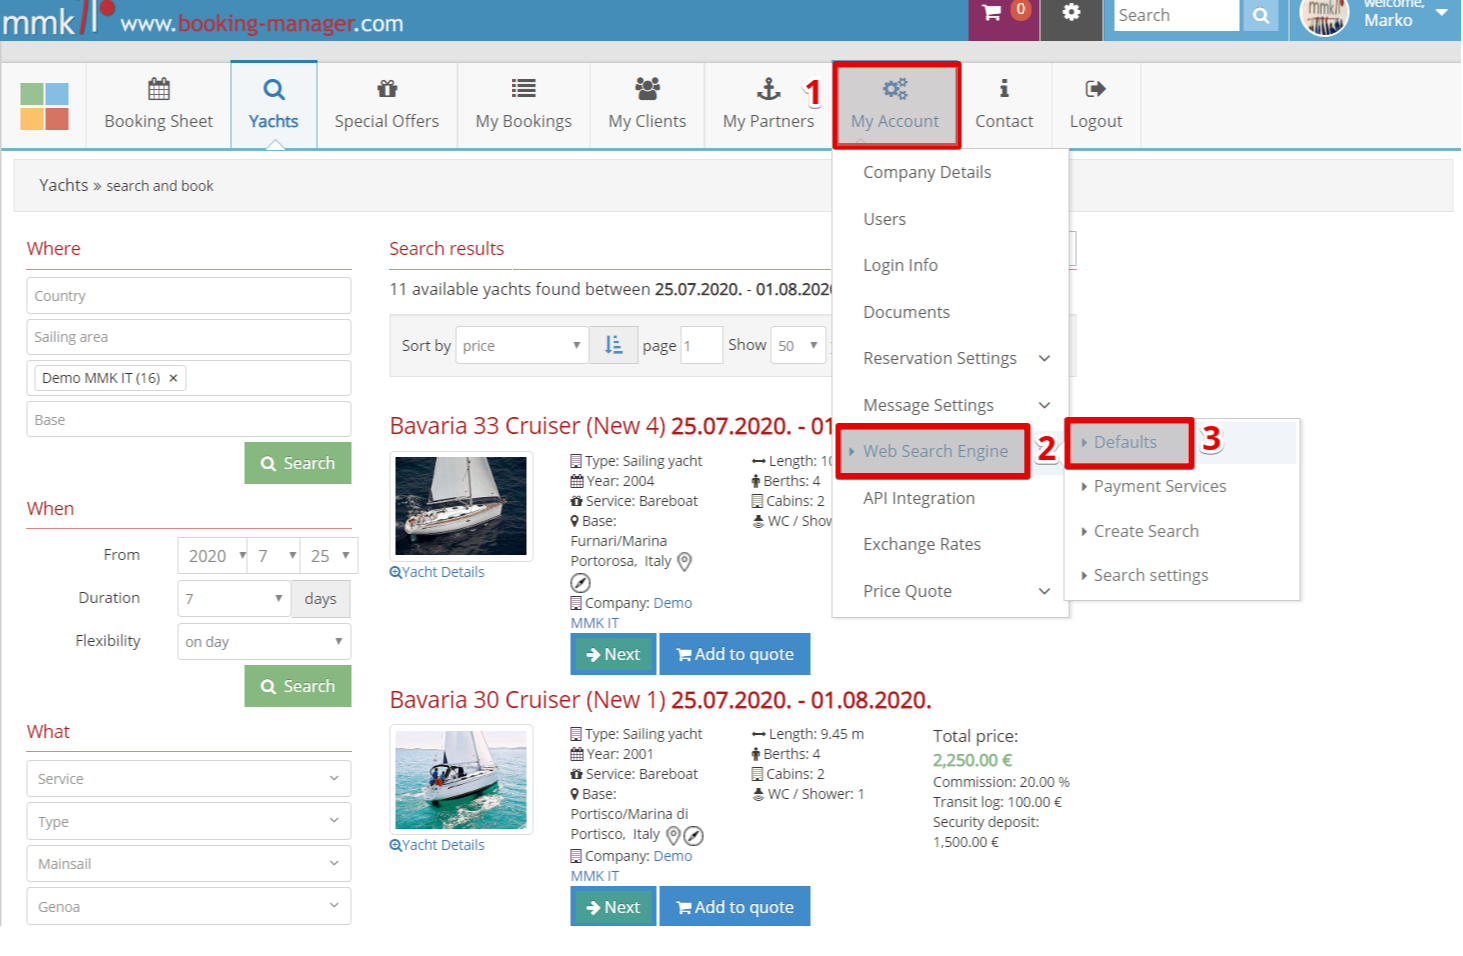Open Show 50 results dropdown
This screenshot has height=956, width=1463.
click(798, 346)
